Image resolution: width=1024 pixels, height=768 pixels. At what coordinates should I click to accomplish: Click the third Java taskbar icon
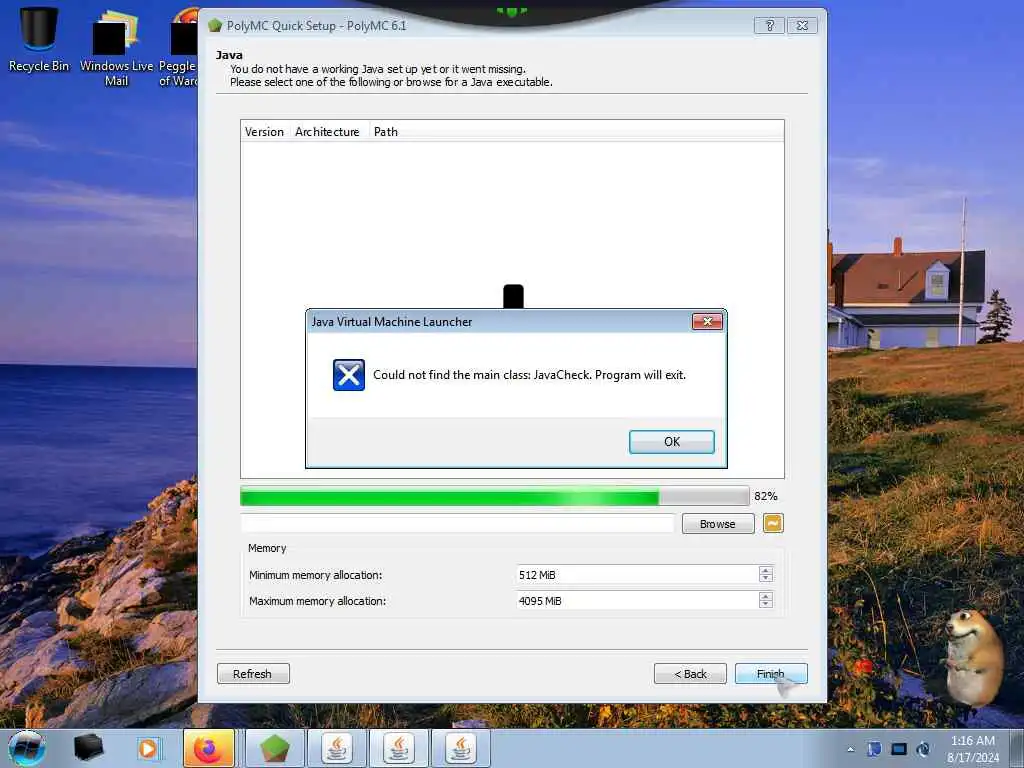461,748
